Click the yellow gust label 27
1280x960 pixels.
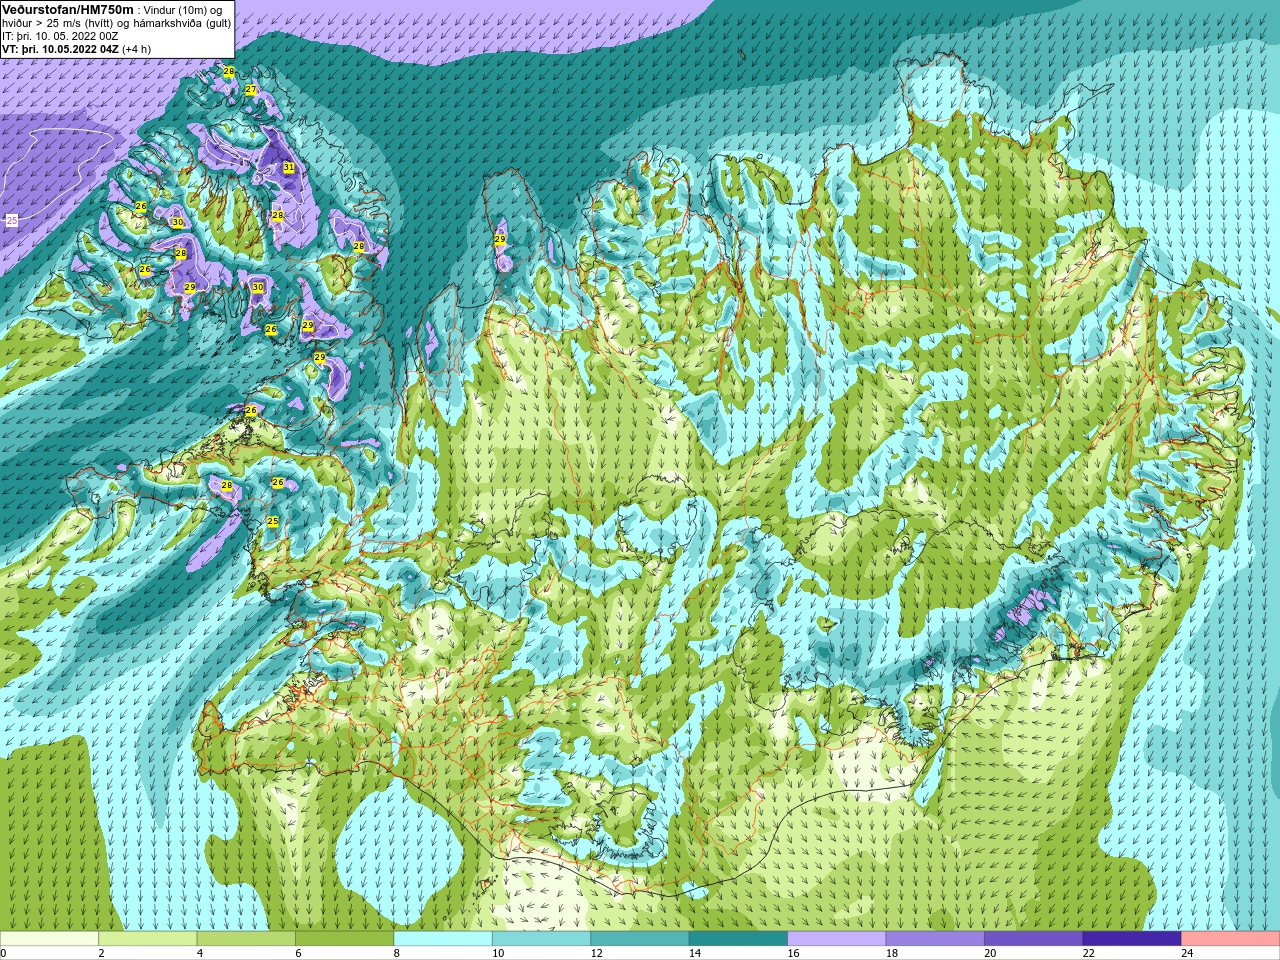251,90
